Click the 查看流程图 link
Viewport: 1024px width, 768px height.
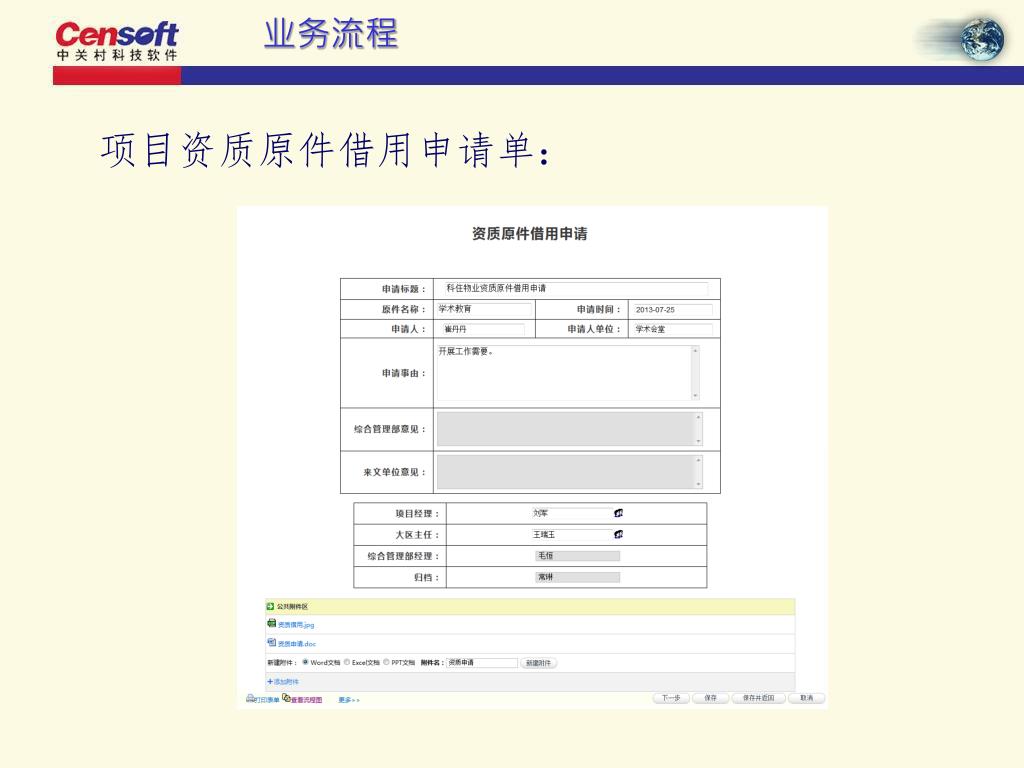click(306, 700)
